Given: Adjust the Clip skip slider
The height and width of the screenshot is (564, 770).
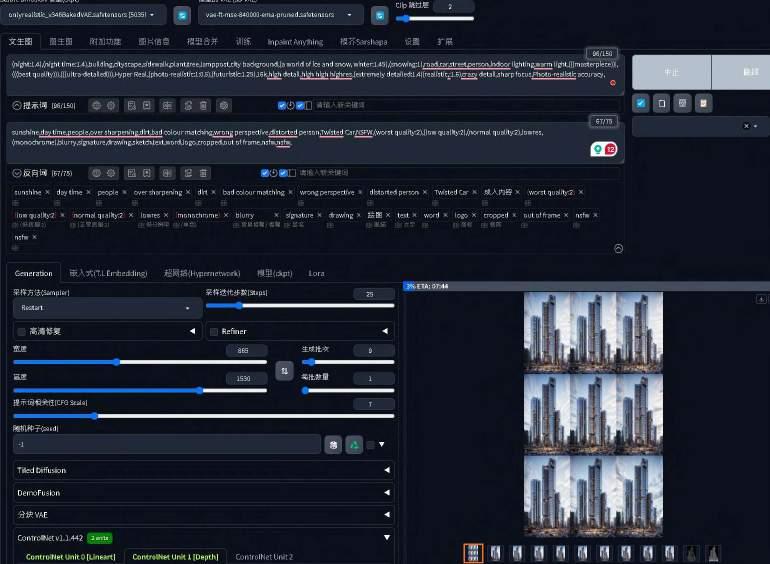Looking at the screenshot, I should click(435, 19).
